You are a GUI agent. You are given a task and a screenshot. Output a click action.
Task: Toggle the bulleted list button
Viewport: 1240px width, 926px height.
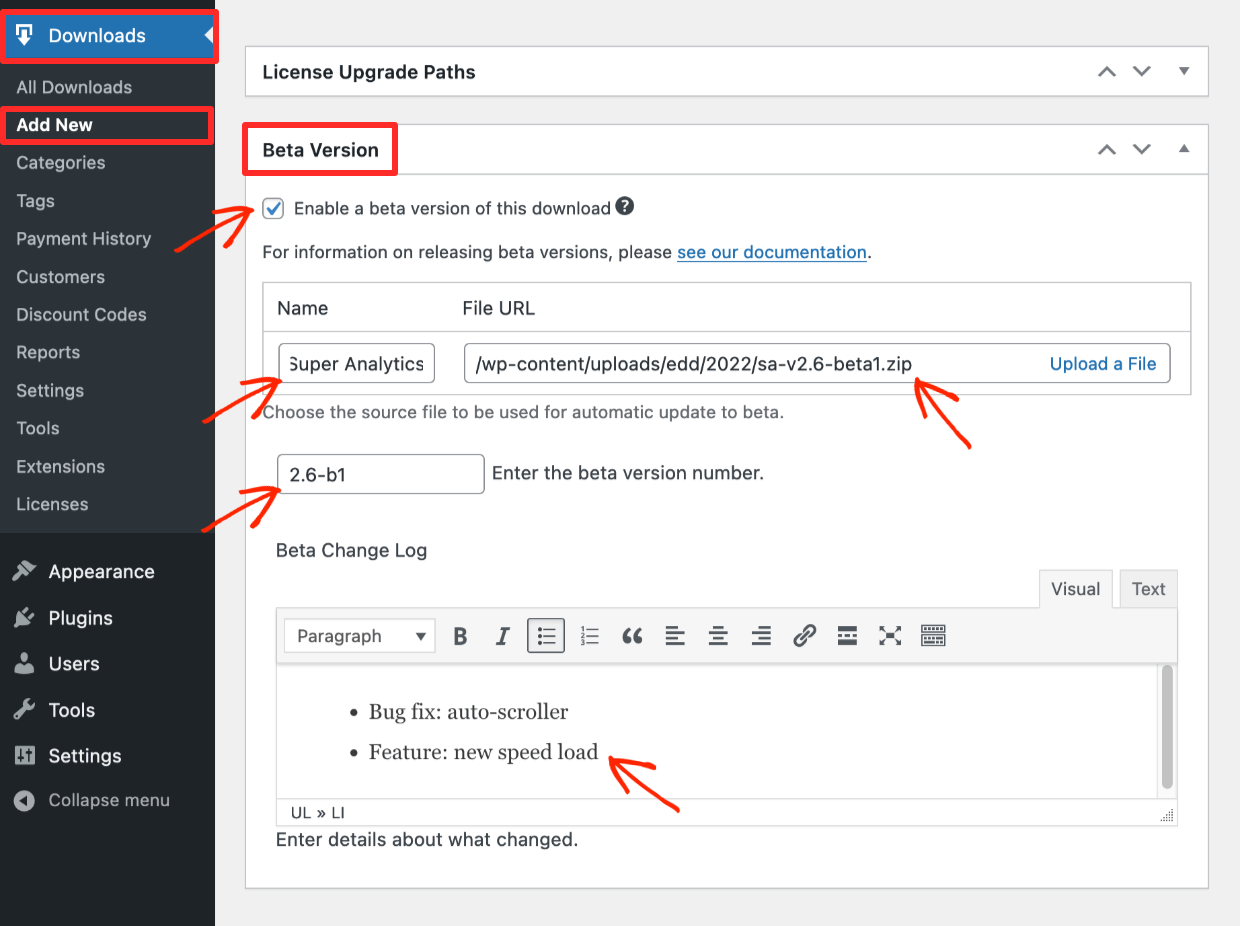546,636
